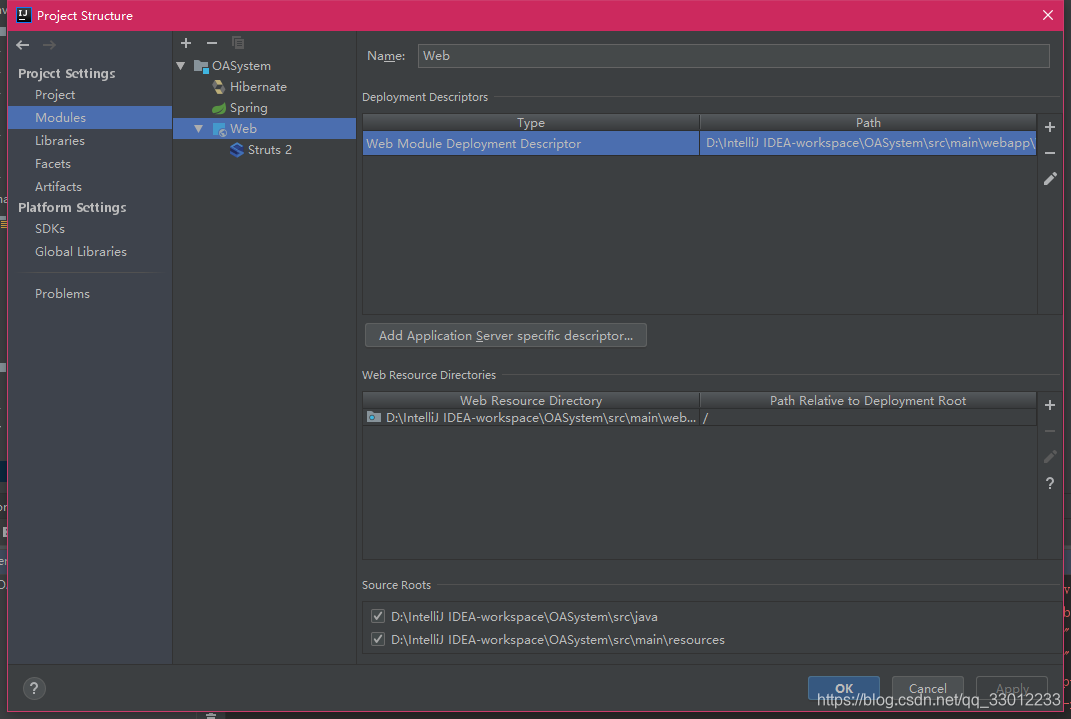This screenshot has width=1071, height=719.
Task: Remove the selected deployment descriptor
Action: click(1050, 153)
